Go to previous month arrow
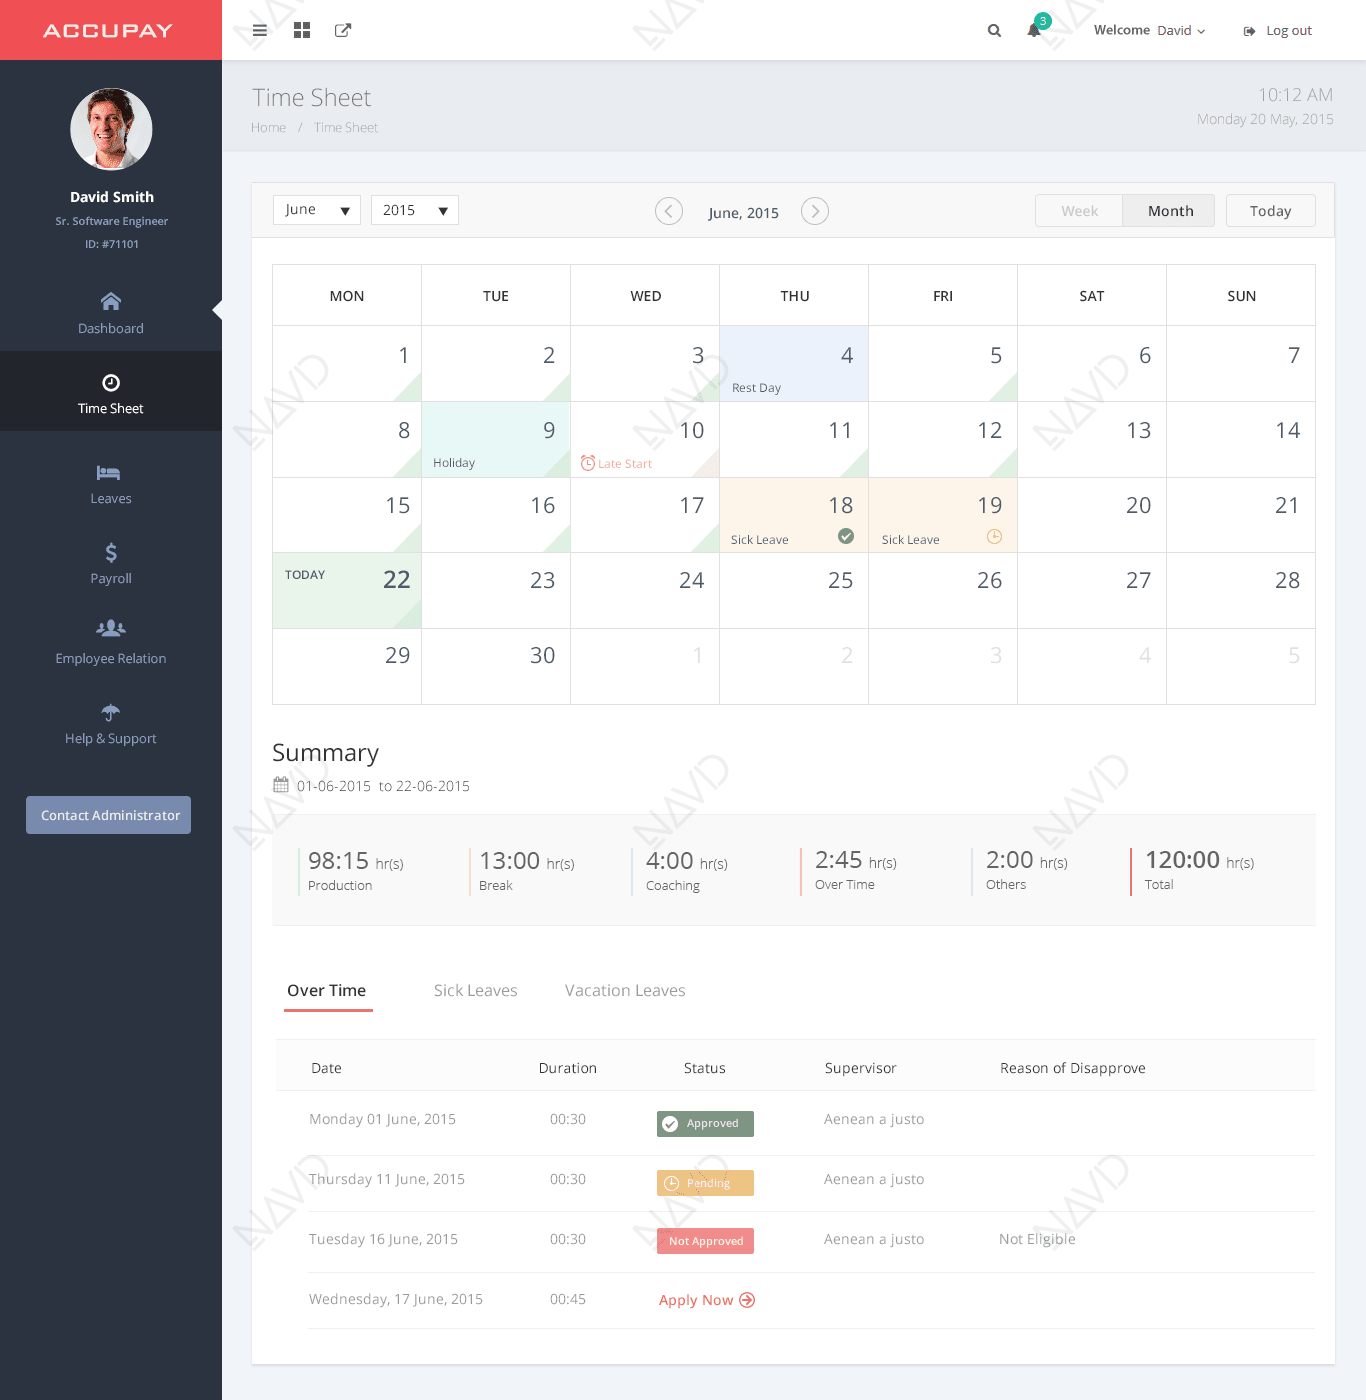Screen dimensions: 1366x1400 pyautogui.click(x=669, y=211)
